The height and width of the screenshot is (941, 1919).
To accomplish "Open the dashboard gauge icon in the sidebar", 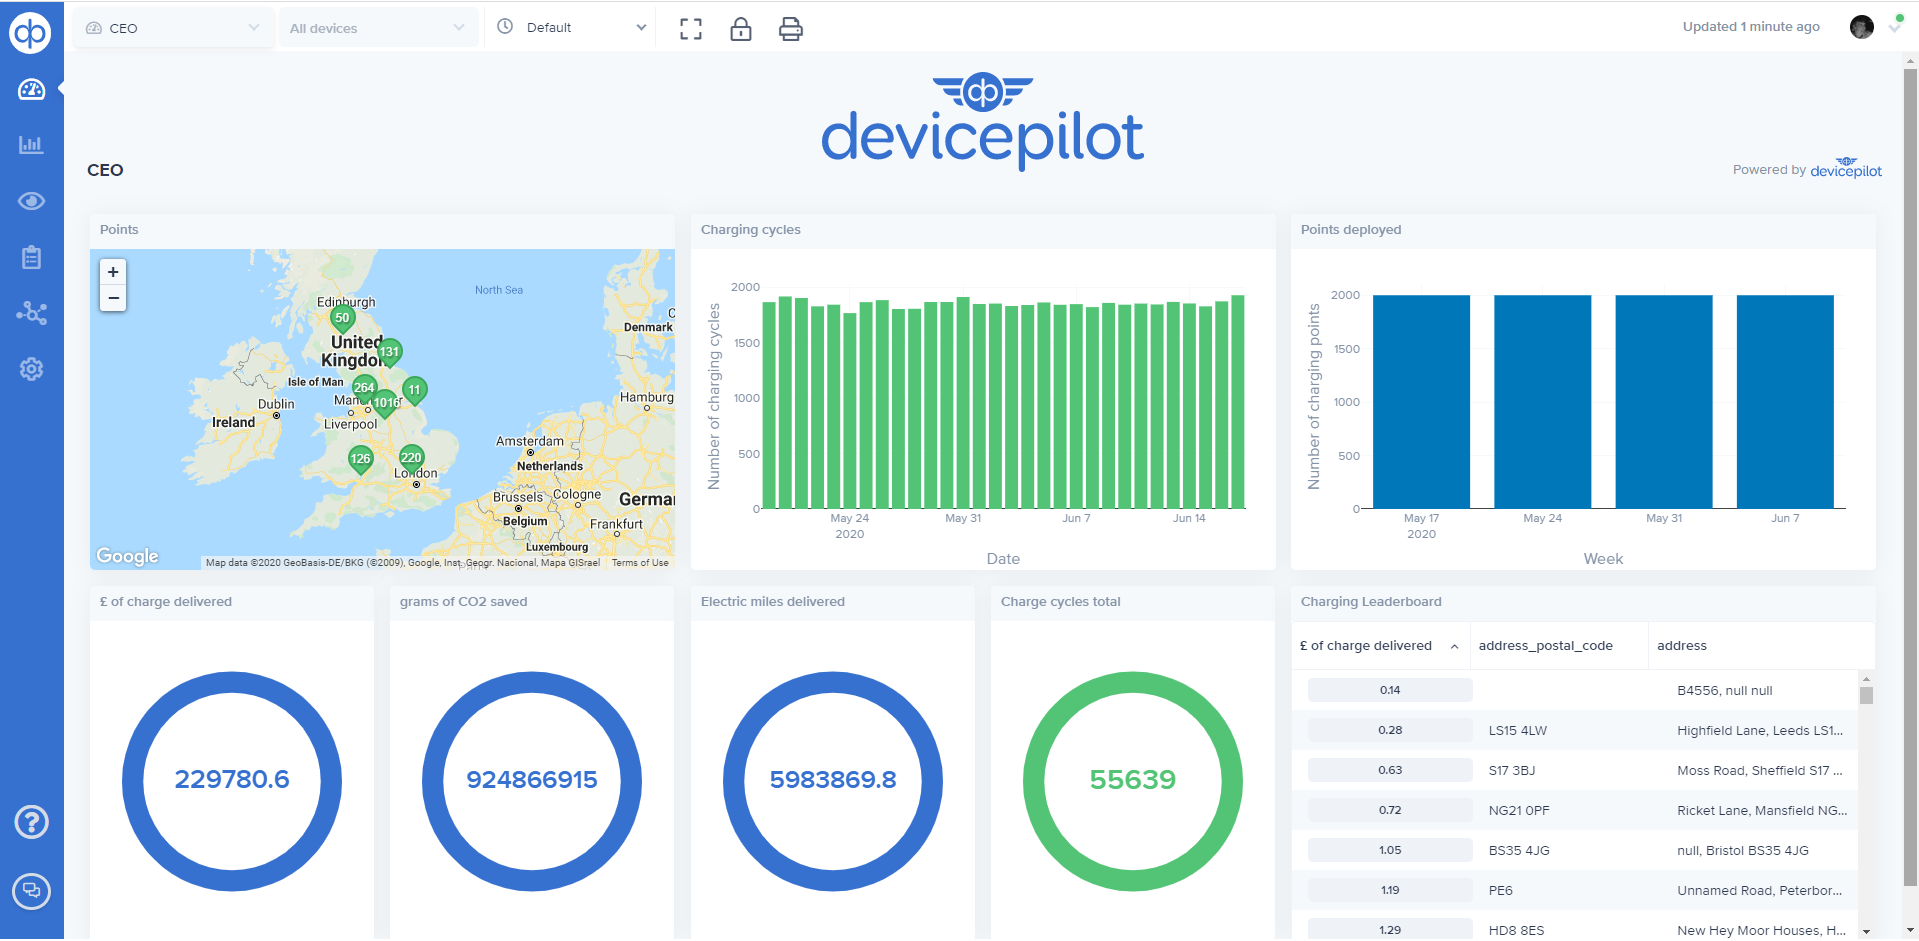I will click(31, 90).
